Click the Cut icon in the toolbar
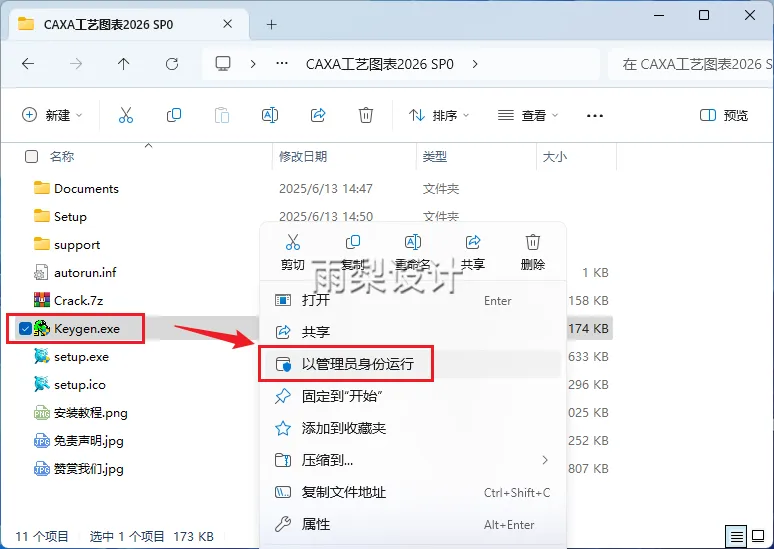The height and width of the screenshot is (549, 774). tap(125, 116)
